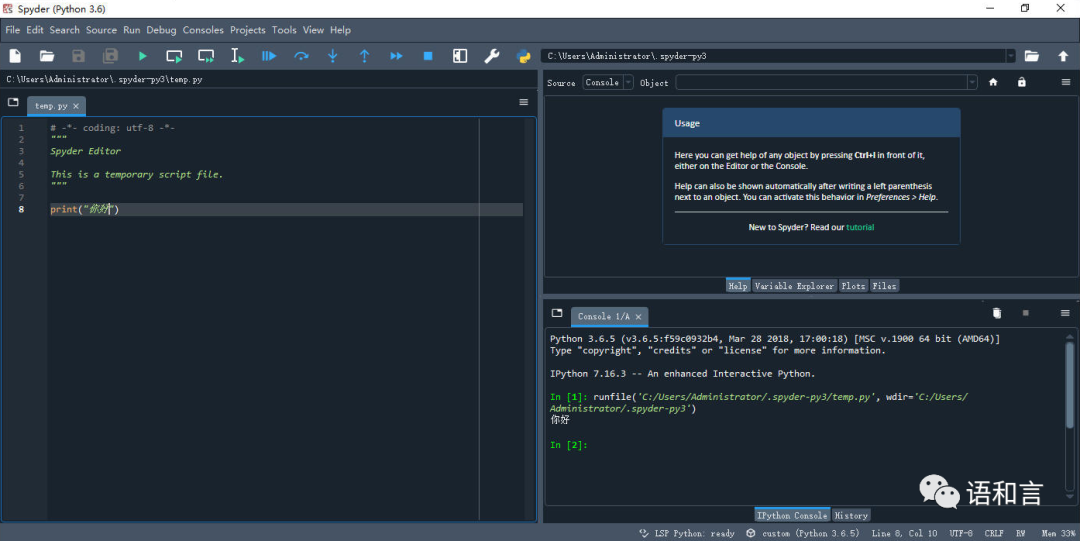1080x541 pixels.
Task: Click Run current cell toolbar icon
Action: (x=174, y=56)
